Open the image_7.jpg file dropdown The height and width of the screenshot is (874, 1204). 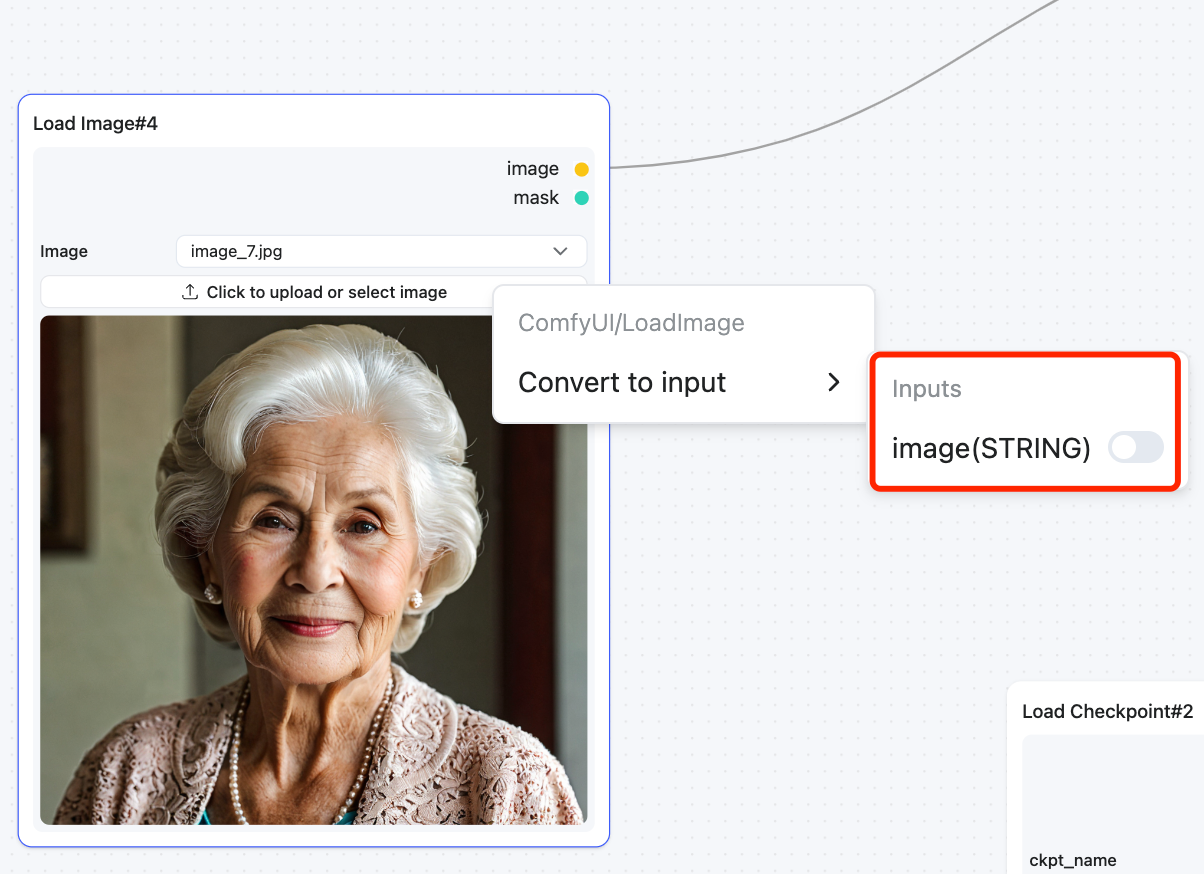380,251
